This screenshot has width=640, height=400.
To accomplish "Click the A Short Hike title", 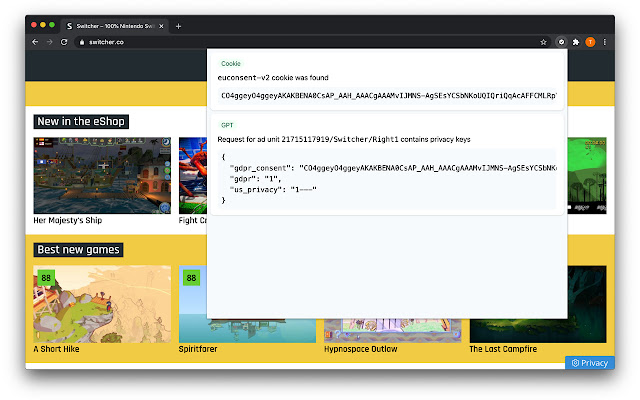I will pos(56,349).
